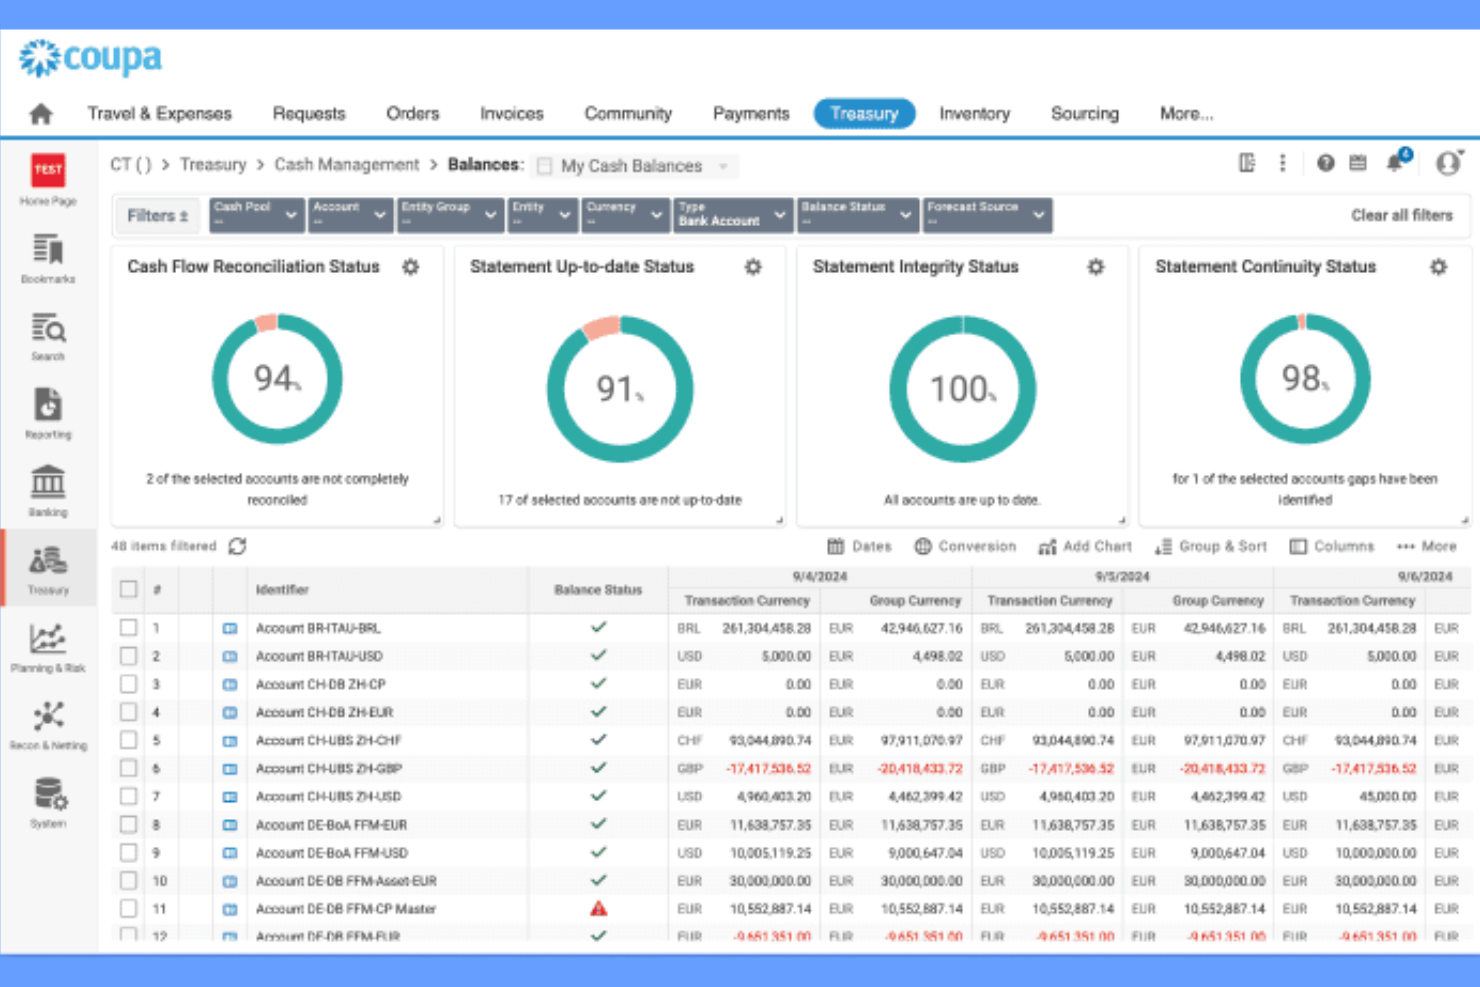The width and height of the screenshot is (1480, 987).
Task: Check the row for Account BR-ITAU-BRL
Action: tap(128, 628)
